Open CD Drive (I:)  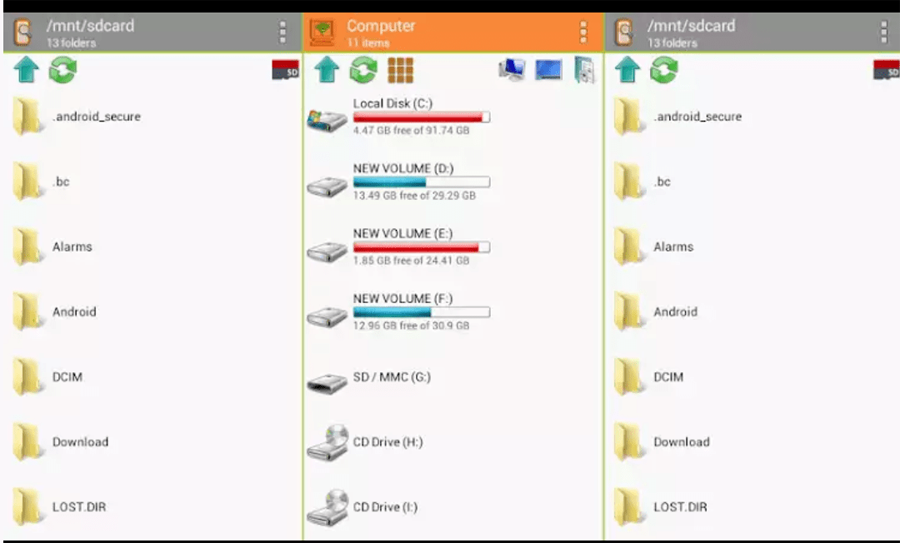pos(453,507)
